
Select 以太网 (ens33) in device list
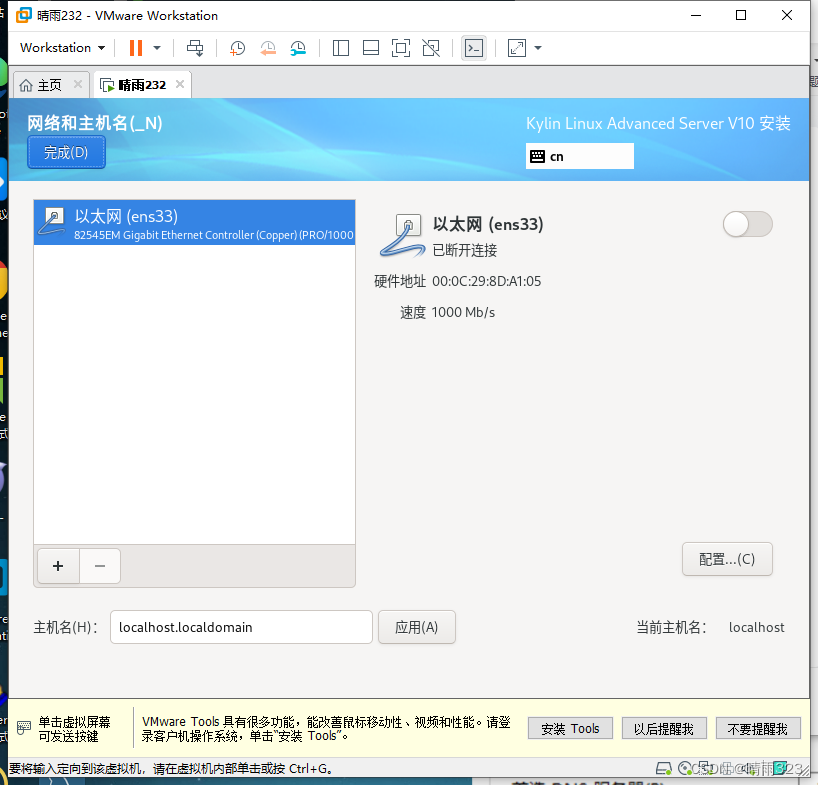click(194, 223)
